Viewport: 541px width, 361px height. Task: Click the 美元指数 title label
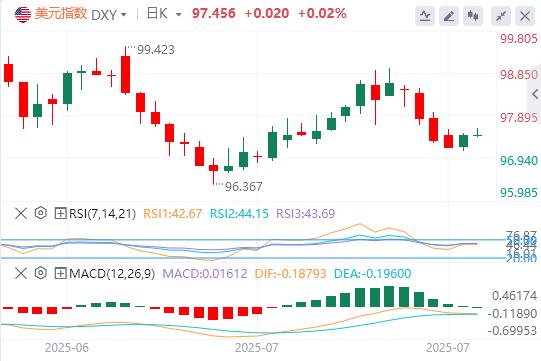(x=61, y=14)
